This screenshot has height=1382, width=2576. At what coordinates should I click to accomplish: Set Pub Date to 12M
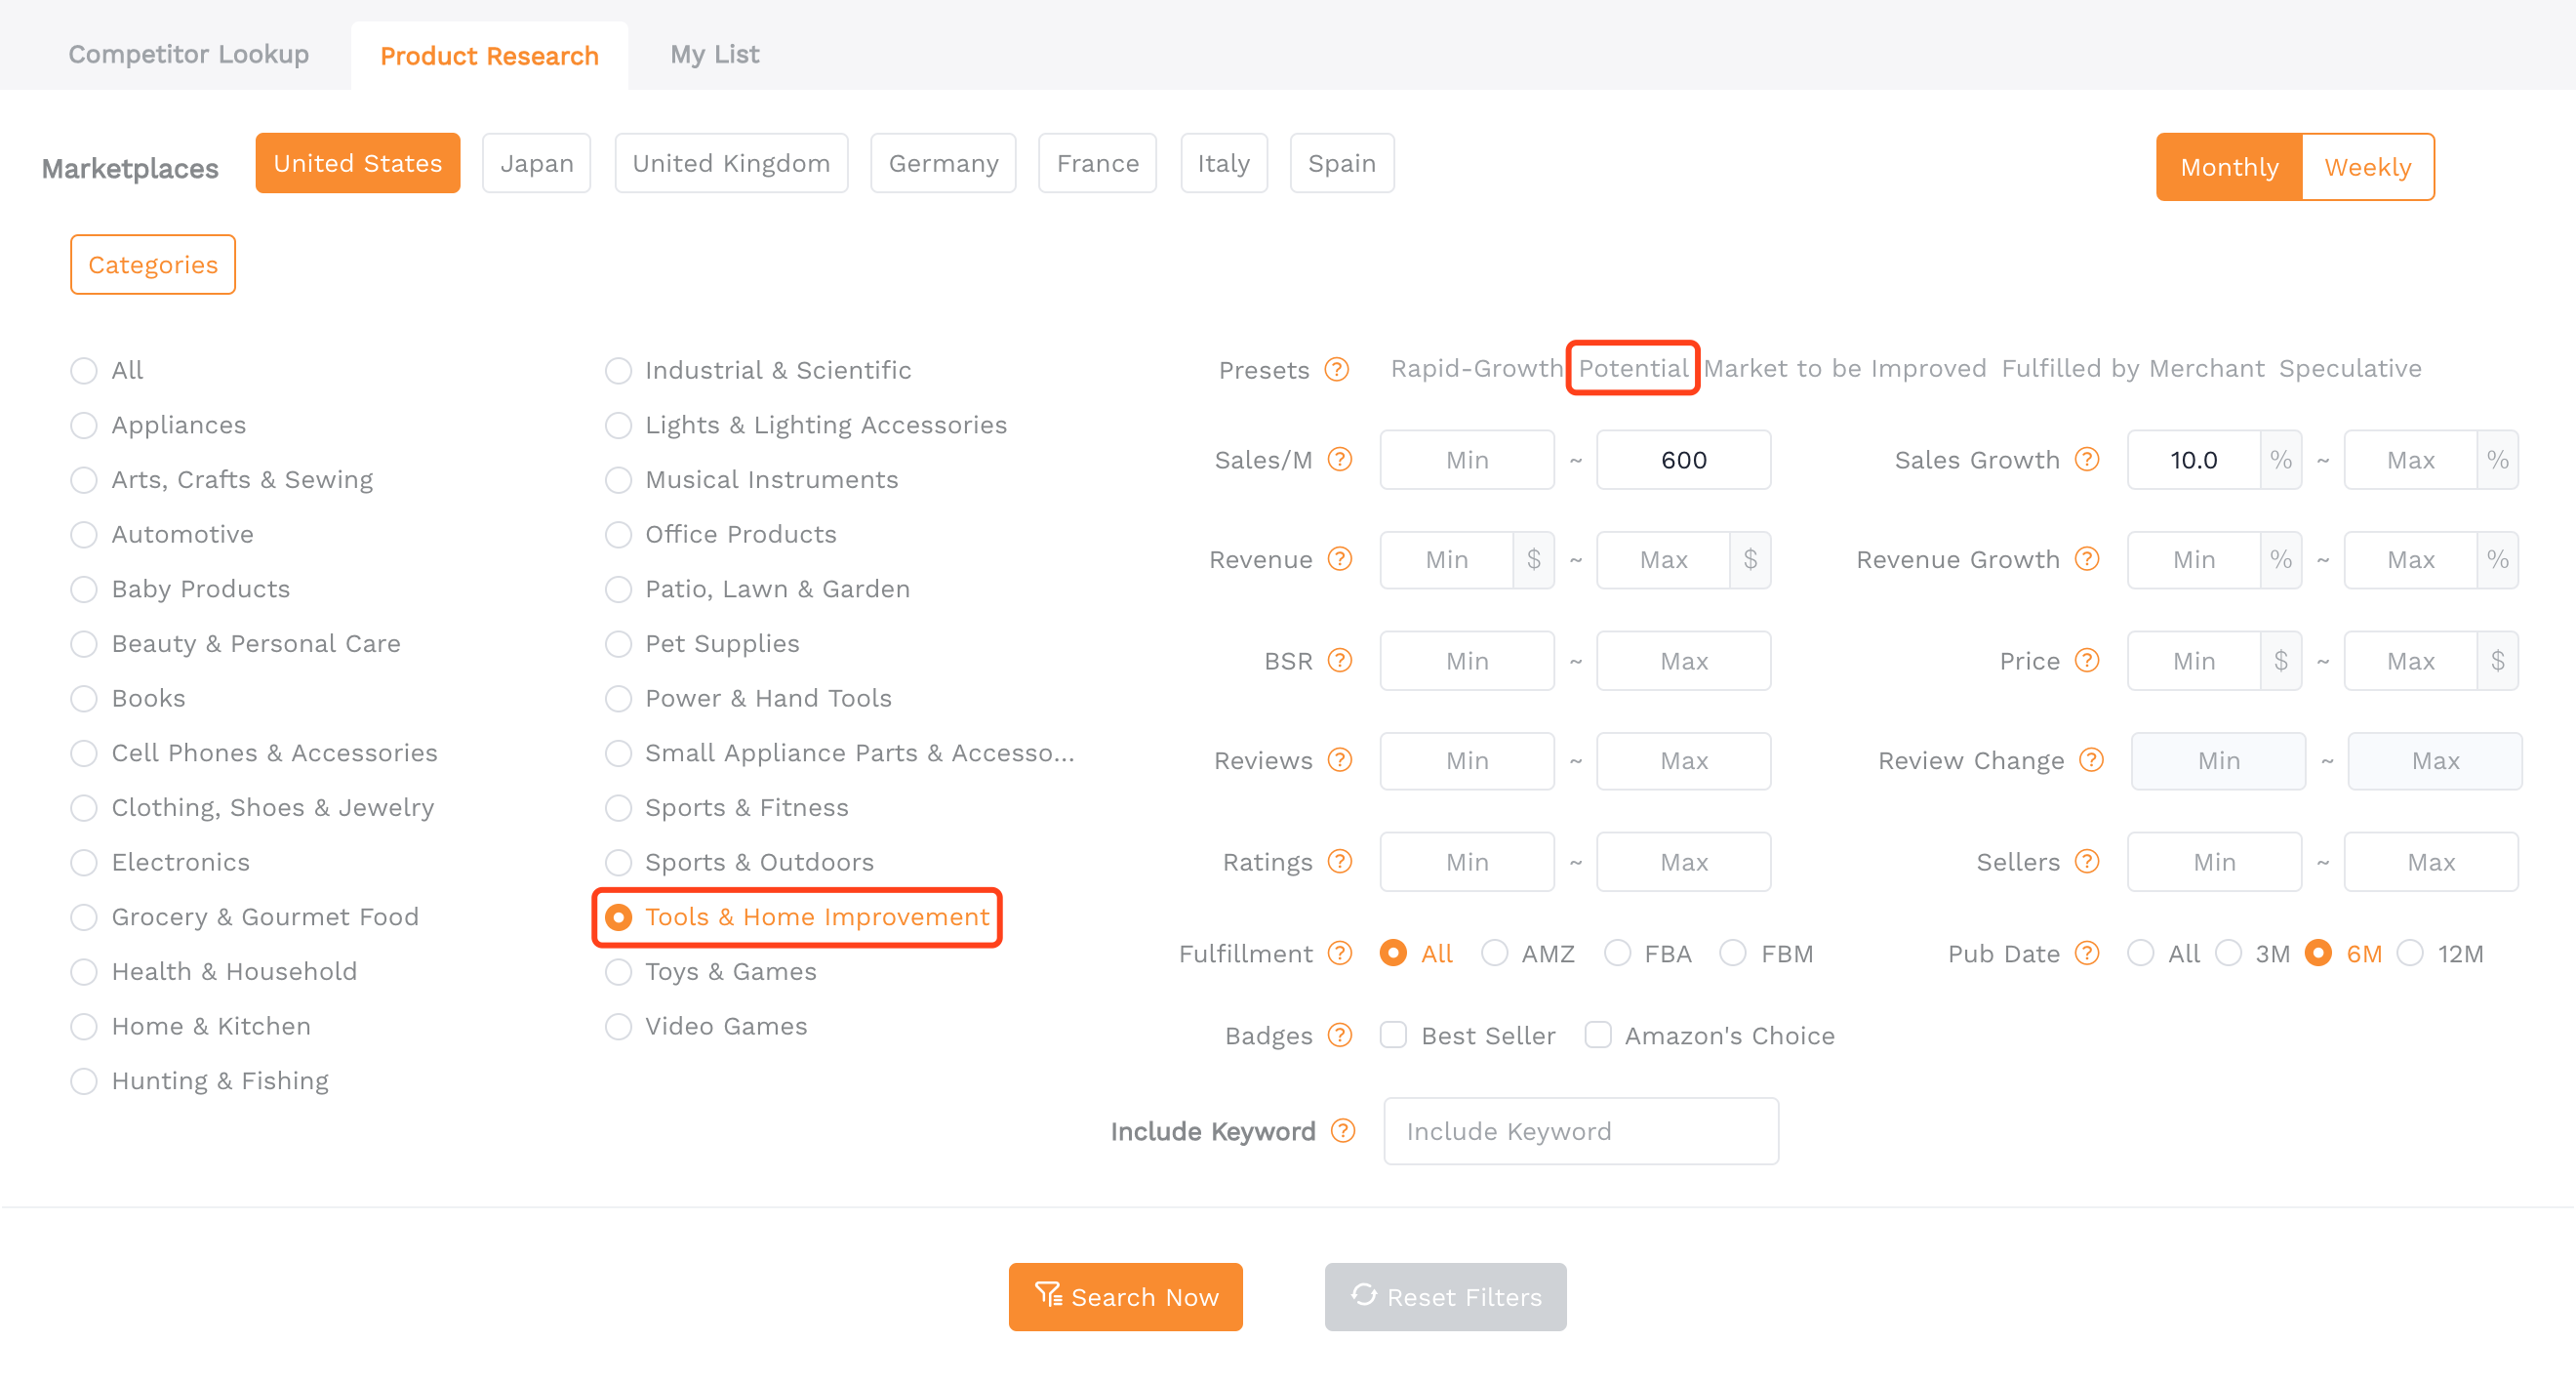(2410, 954)
